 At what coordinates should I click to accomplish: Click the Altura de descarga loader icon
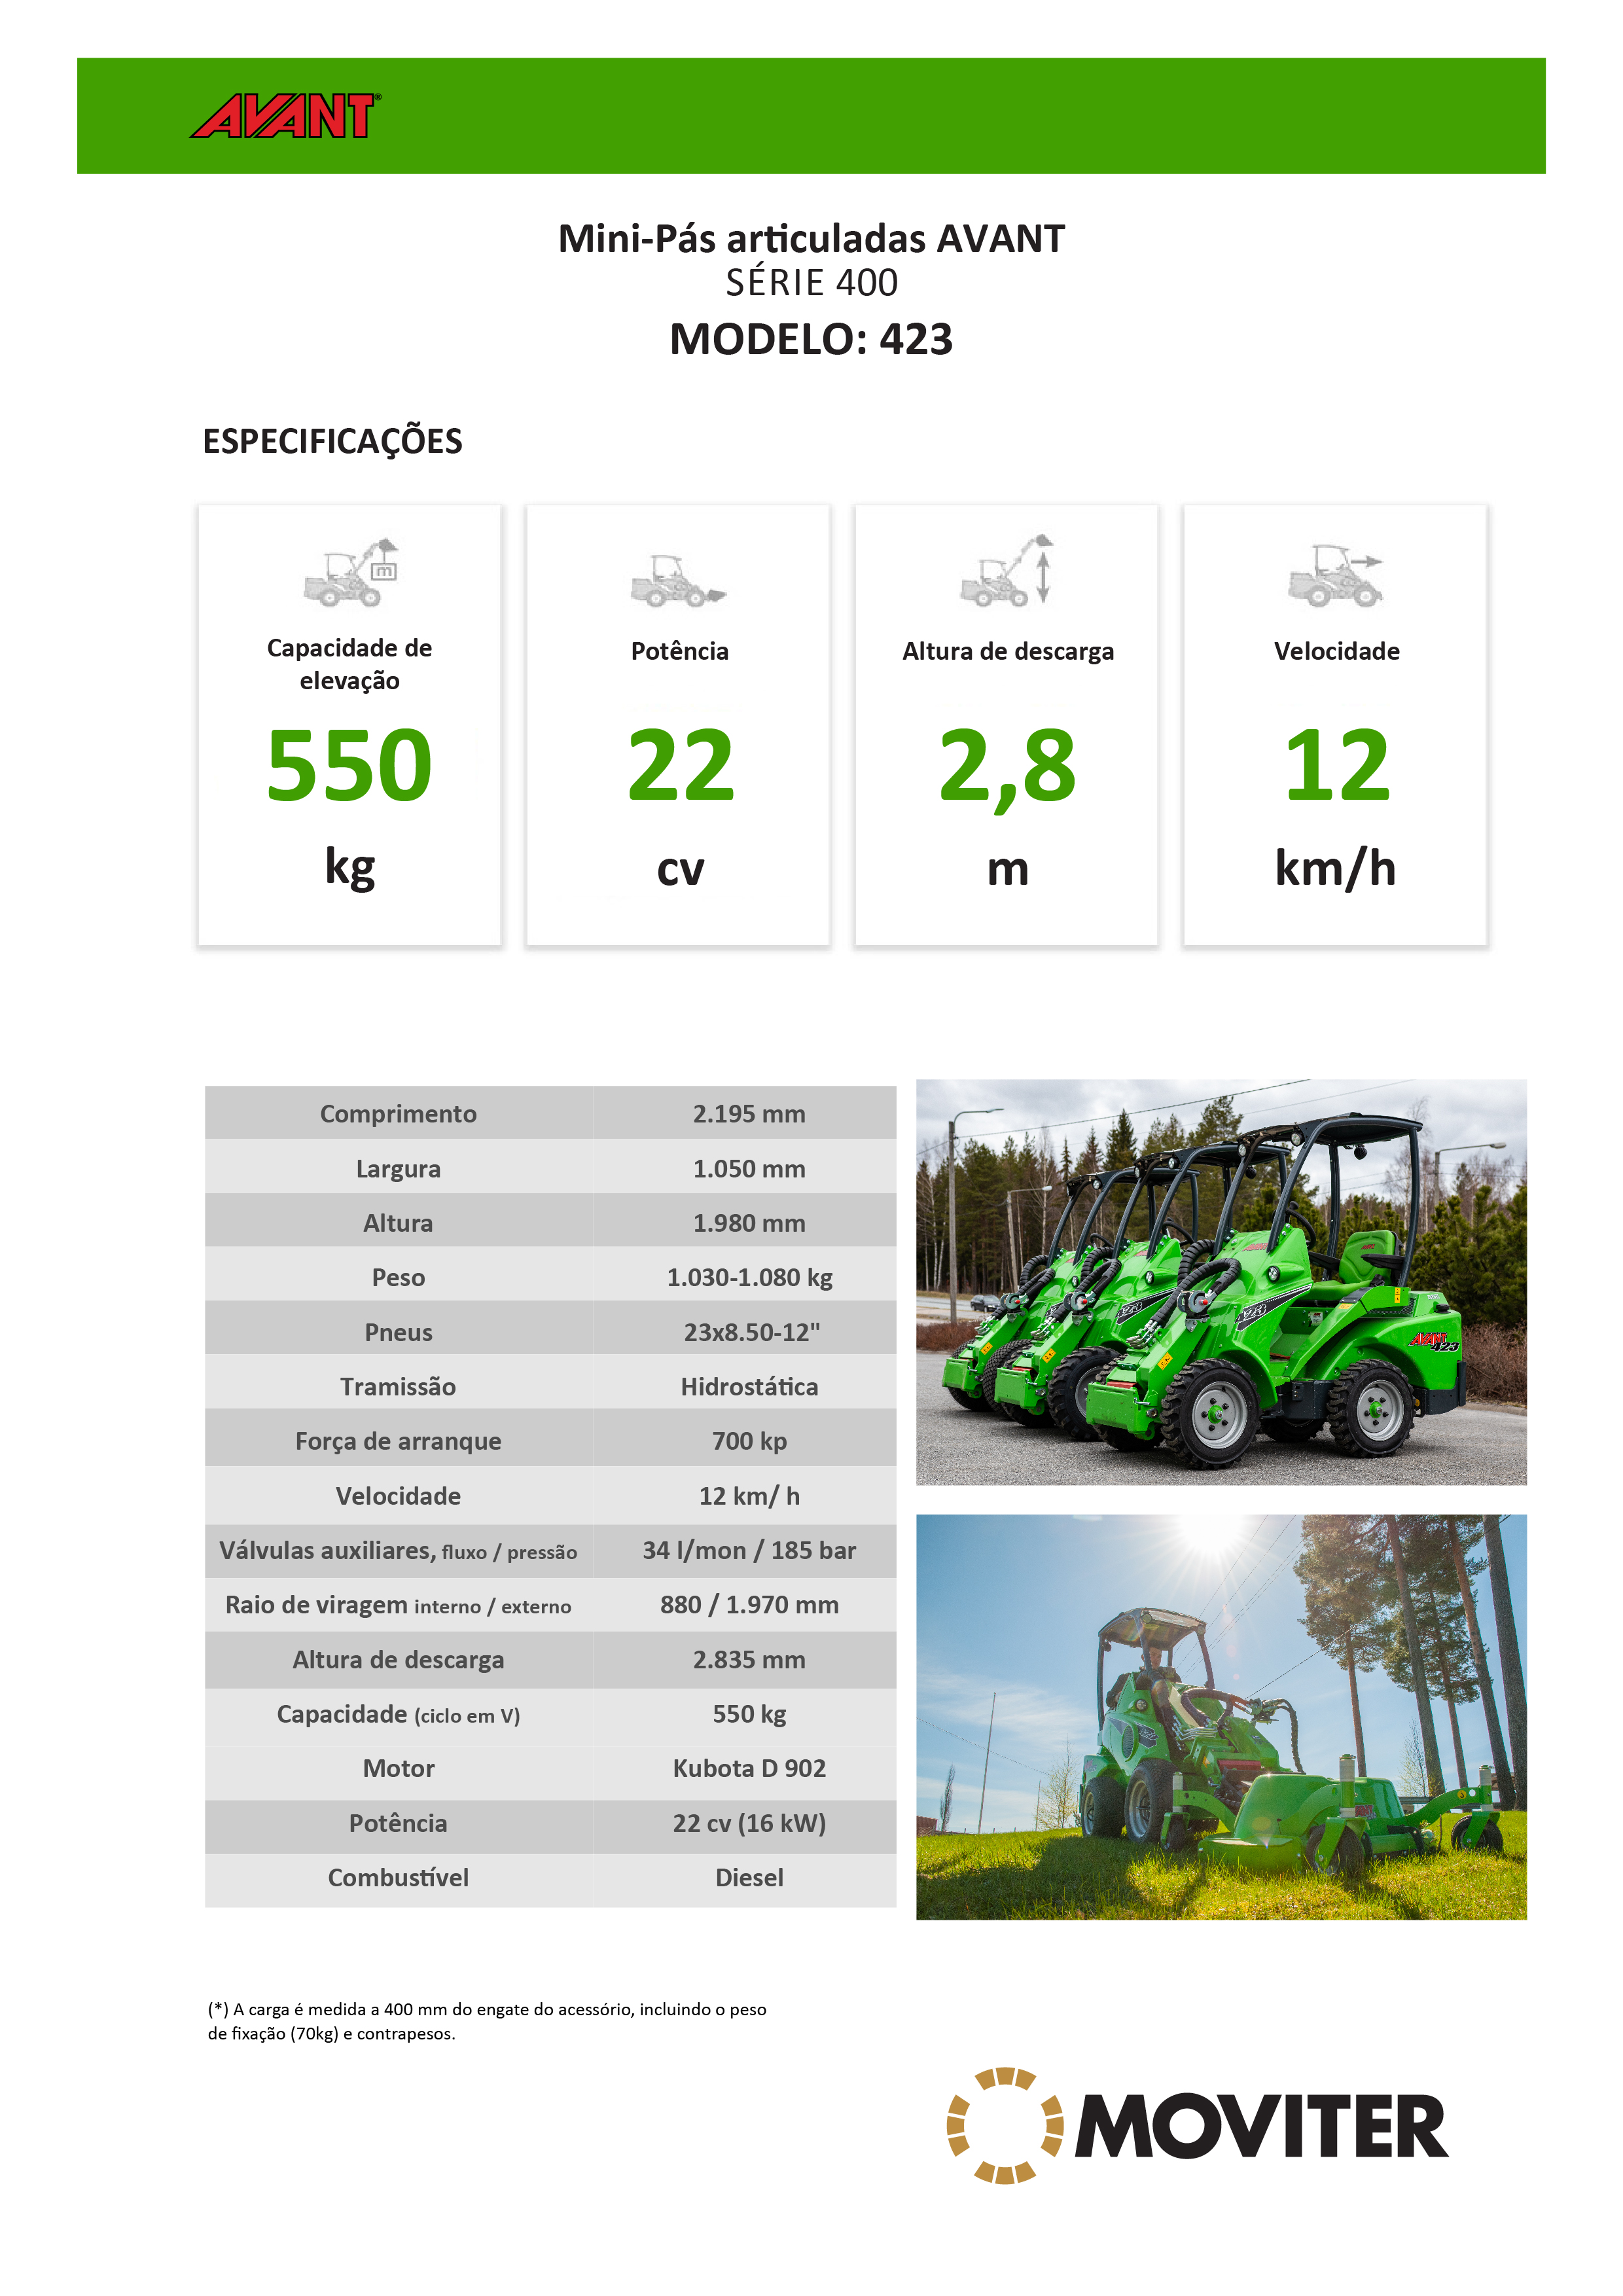1007,570
